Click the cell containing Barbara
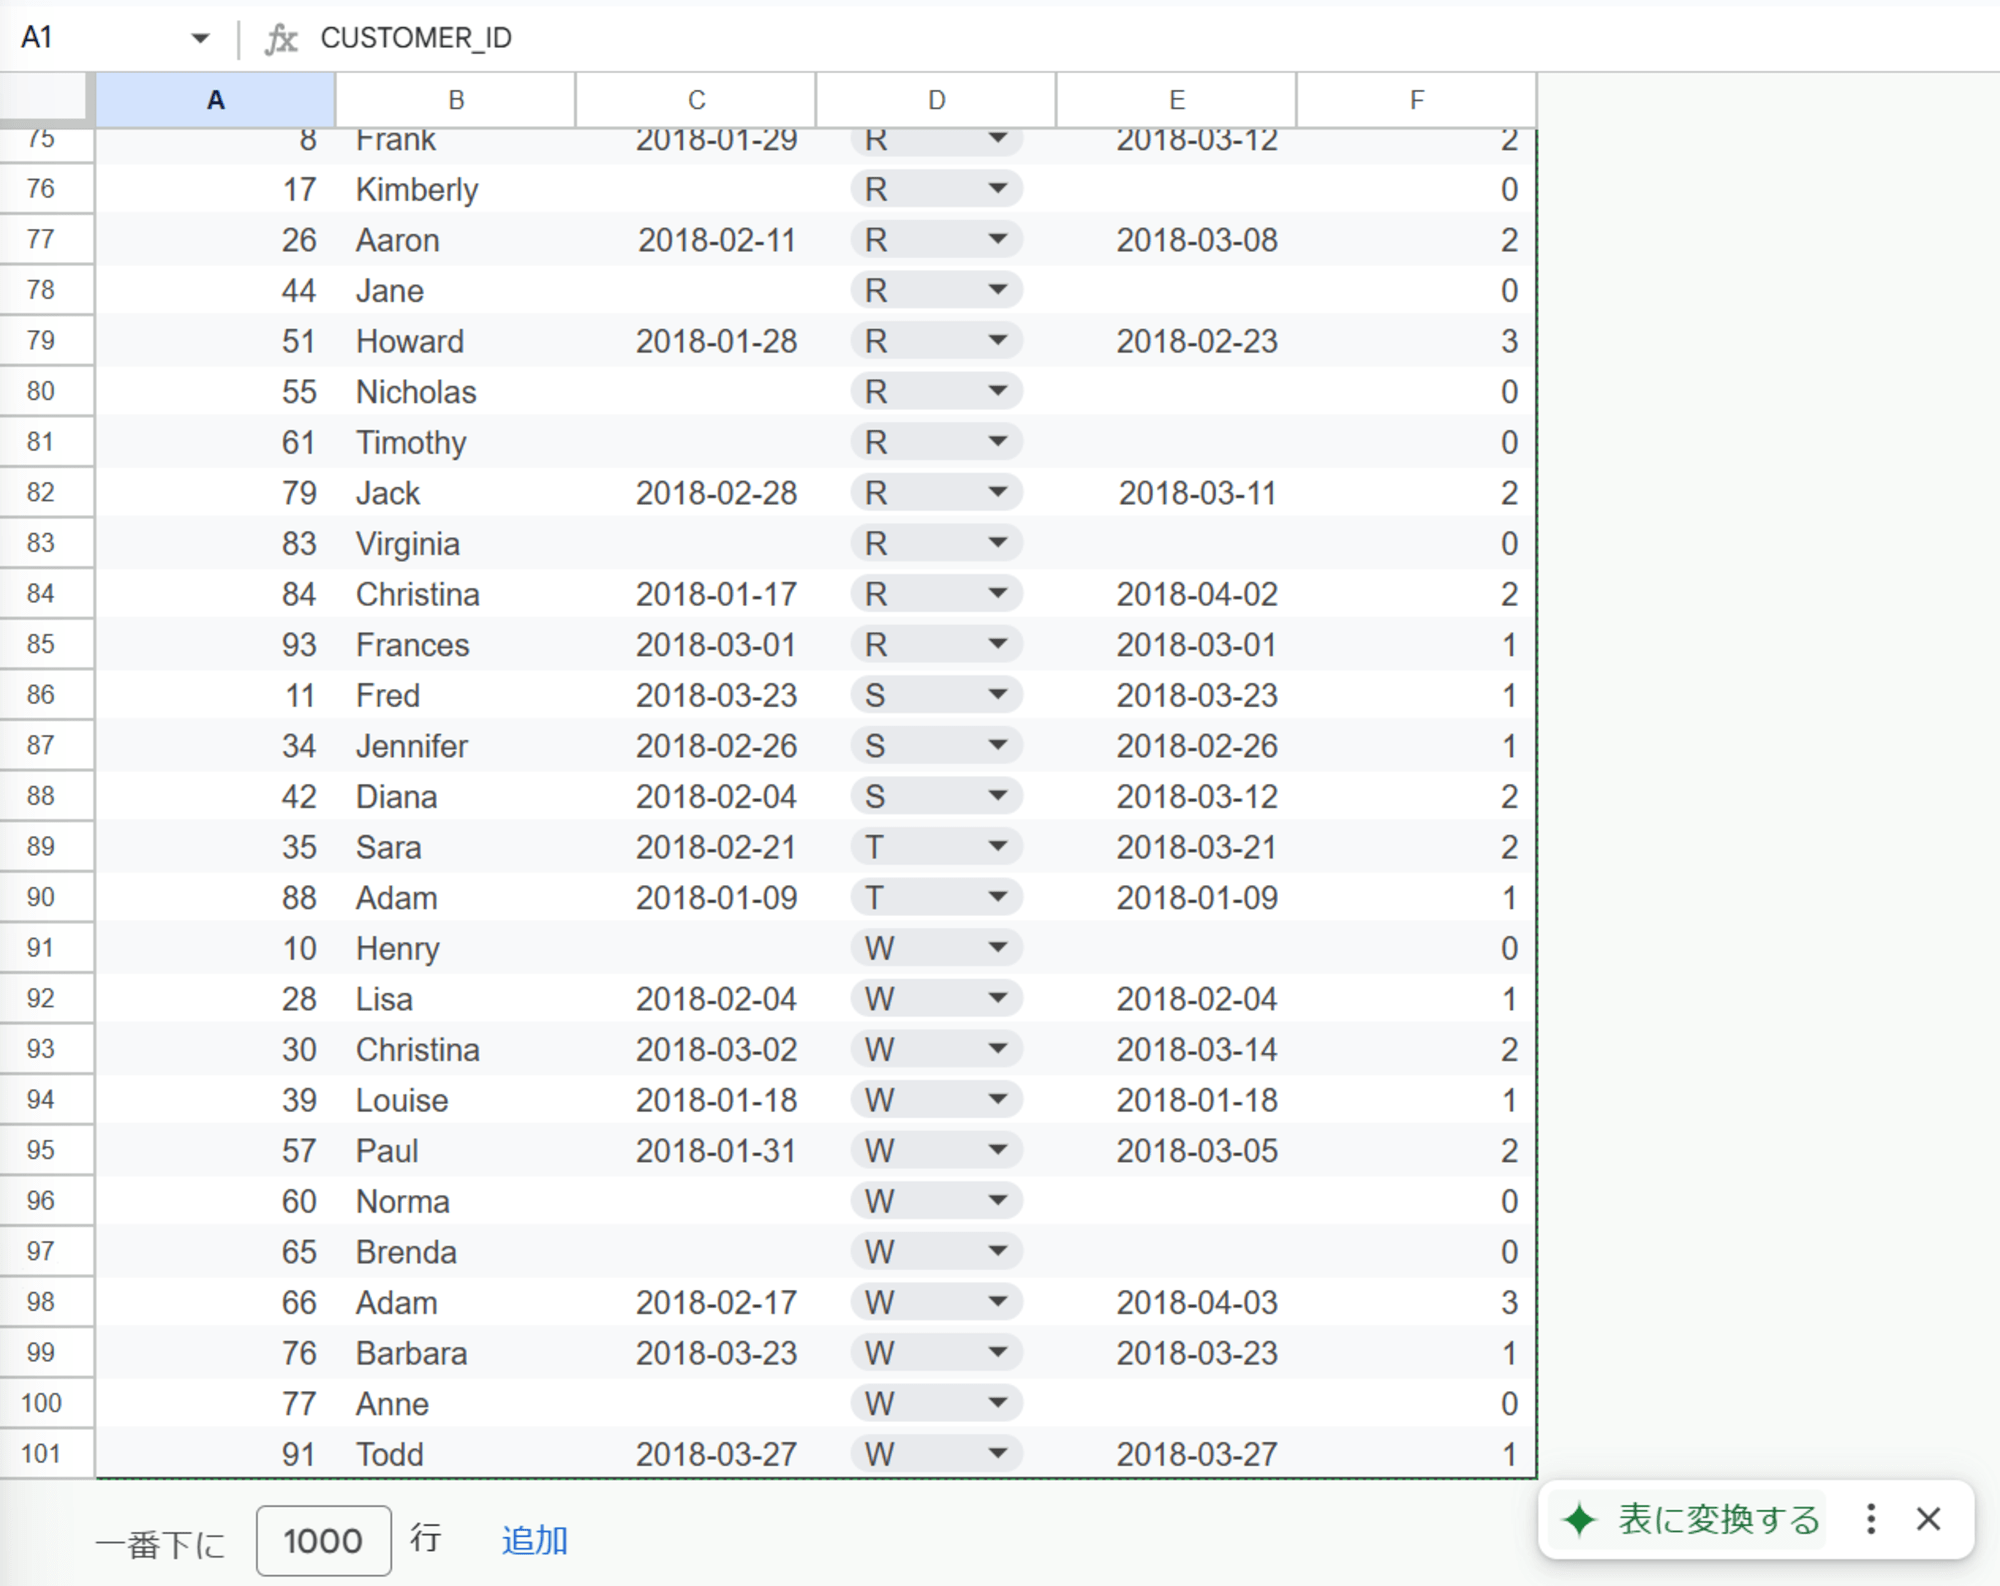Image resolution: width=2000 pixels, height=1586 pixels. point(456,1353)
